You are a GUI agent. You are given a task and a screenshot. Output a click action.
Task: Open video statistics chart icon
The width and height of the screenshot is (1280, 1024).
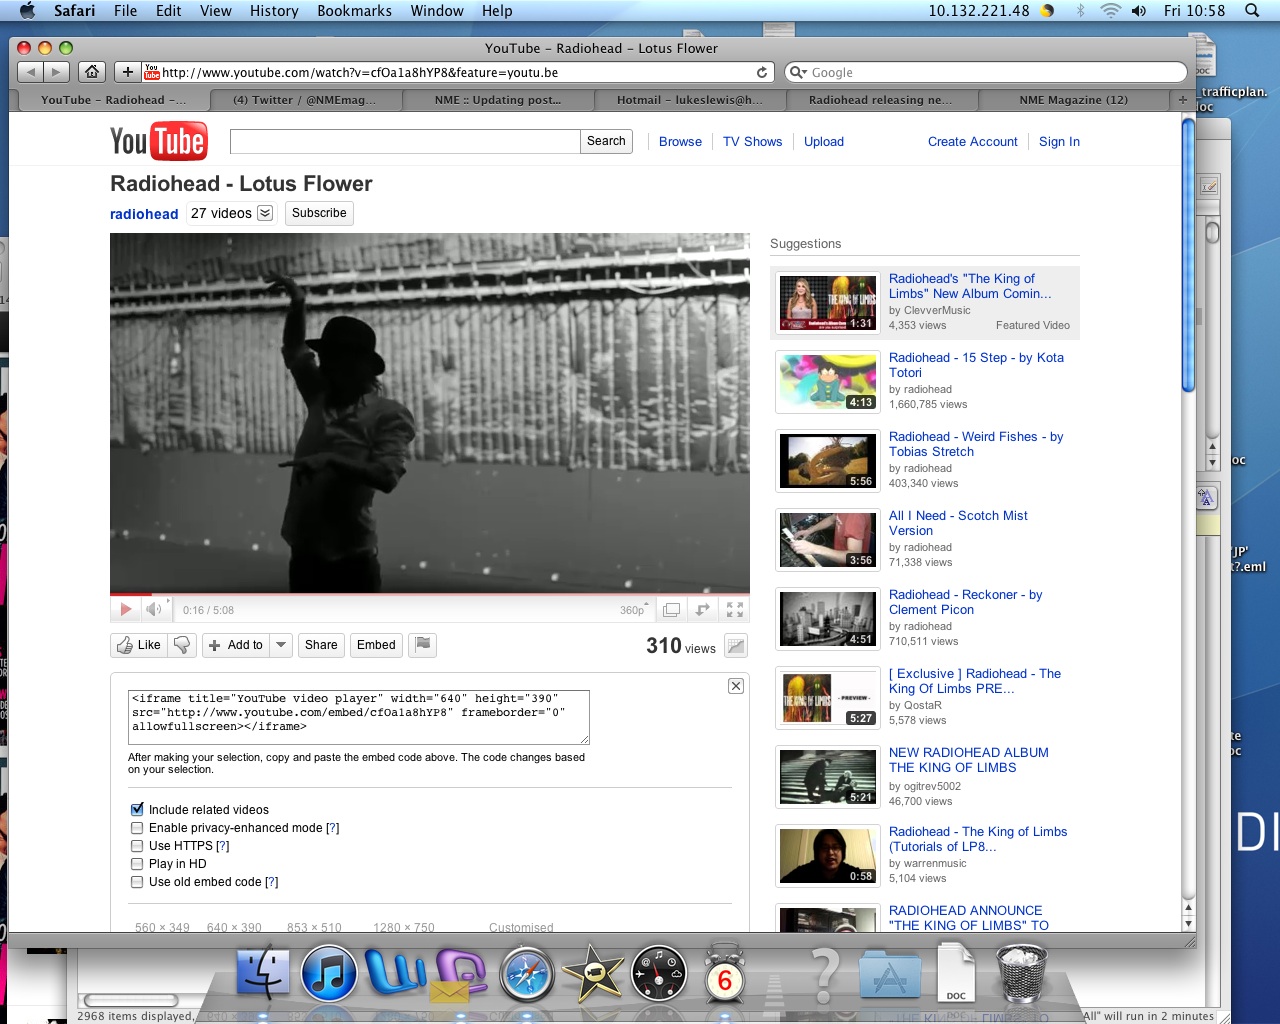click(x=736, y=646)
